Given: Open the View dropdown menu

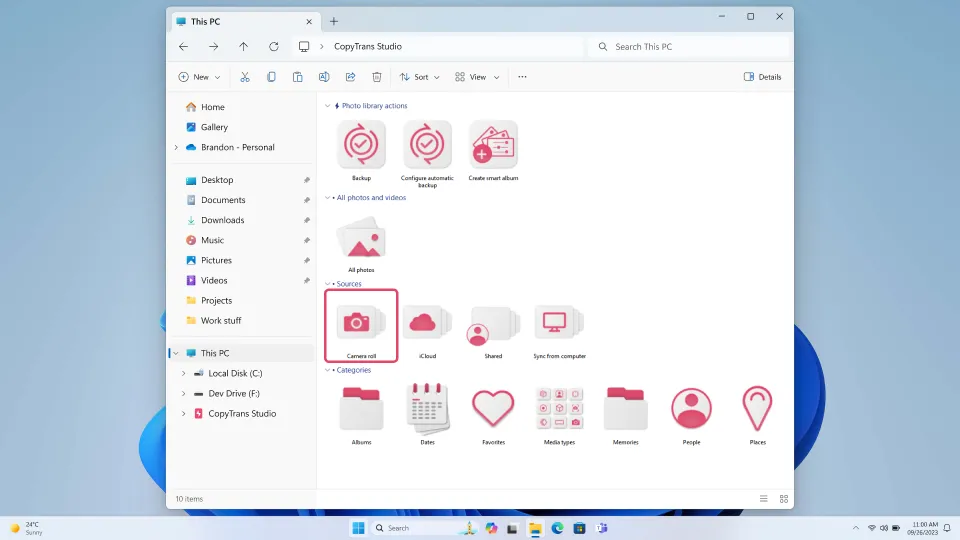Looking at the screenshot, I should point(478,77).
